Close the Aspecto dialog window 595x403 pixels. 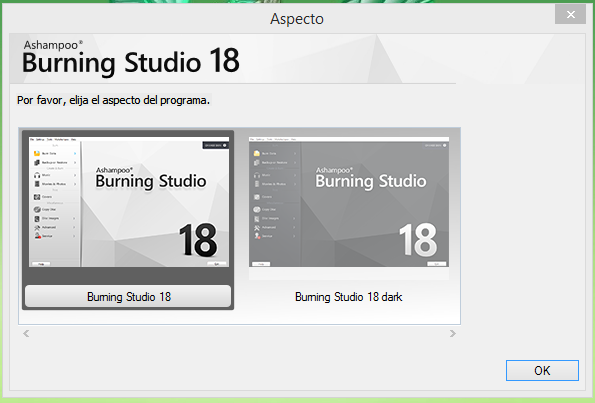click(570, 15)
